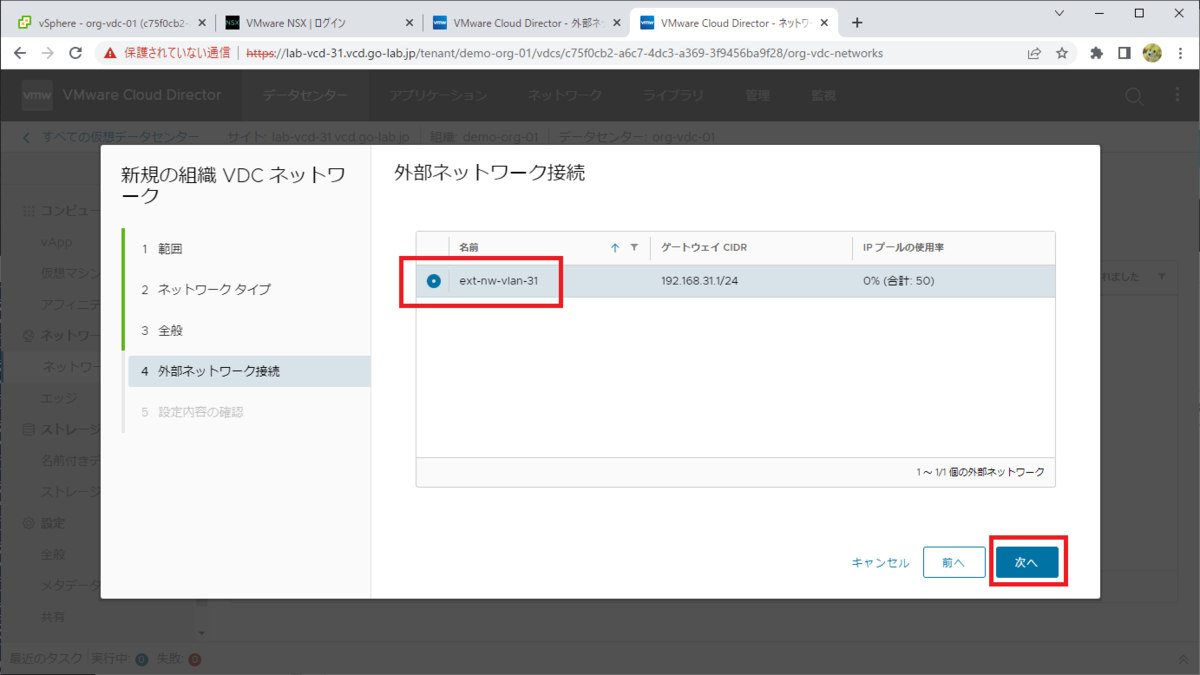Click the 保護されていない通信 security warning
This screenshot has width=1200, height=675.
coord(167,53)
